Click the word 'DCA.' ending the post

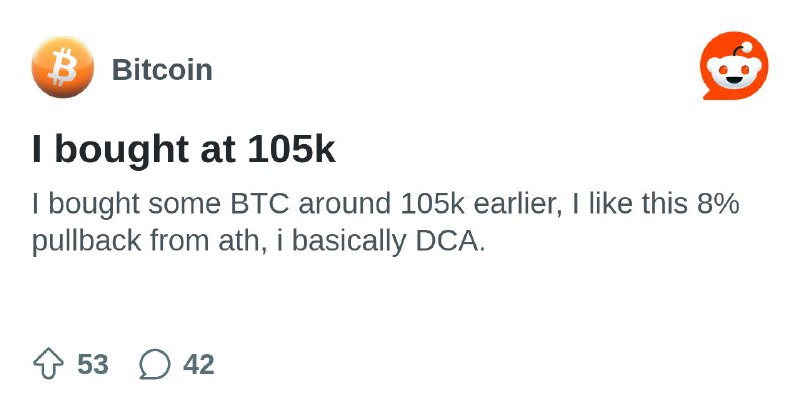coord(450,240)
